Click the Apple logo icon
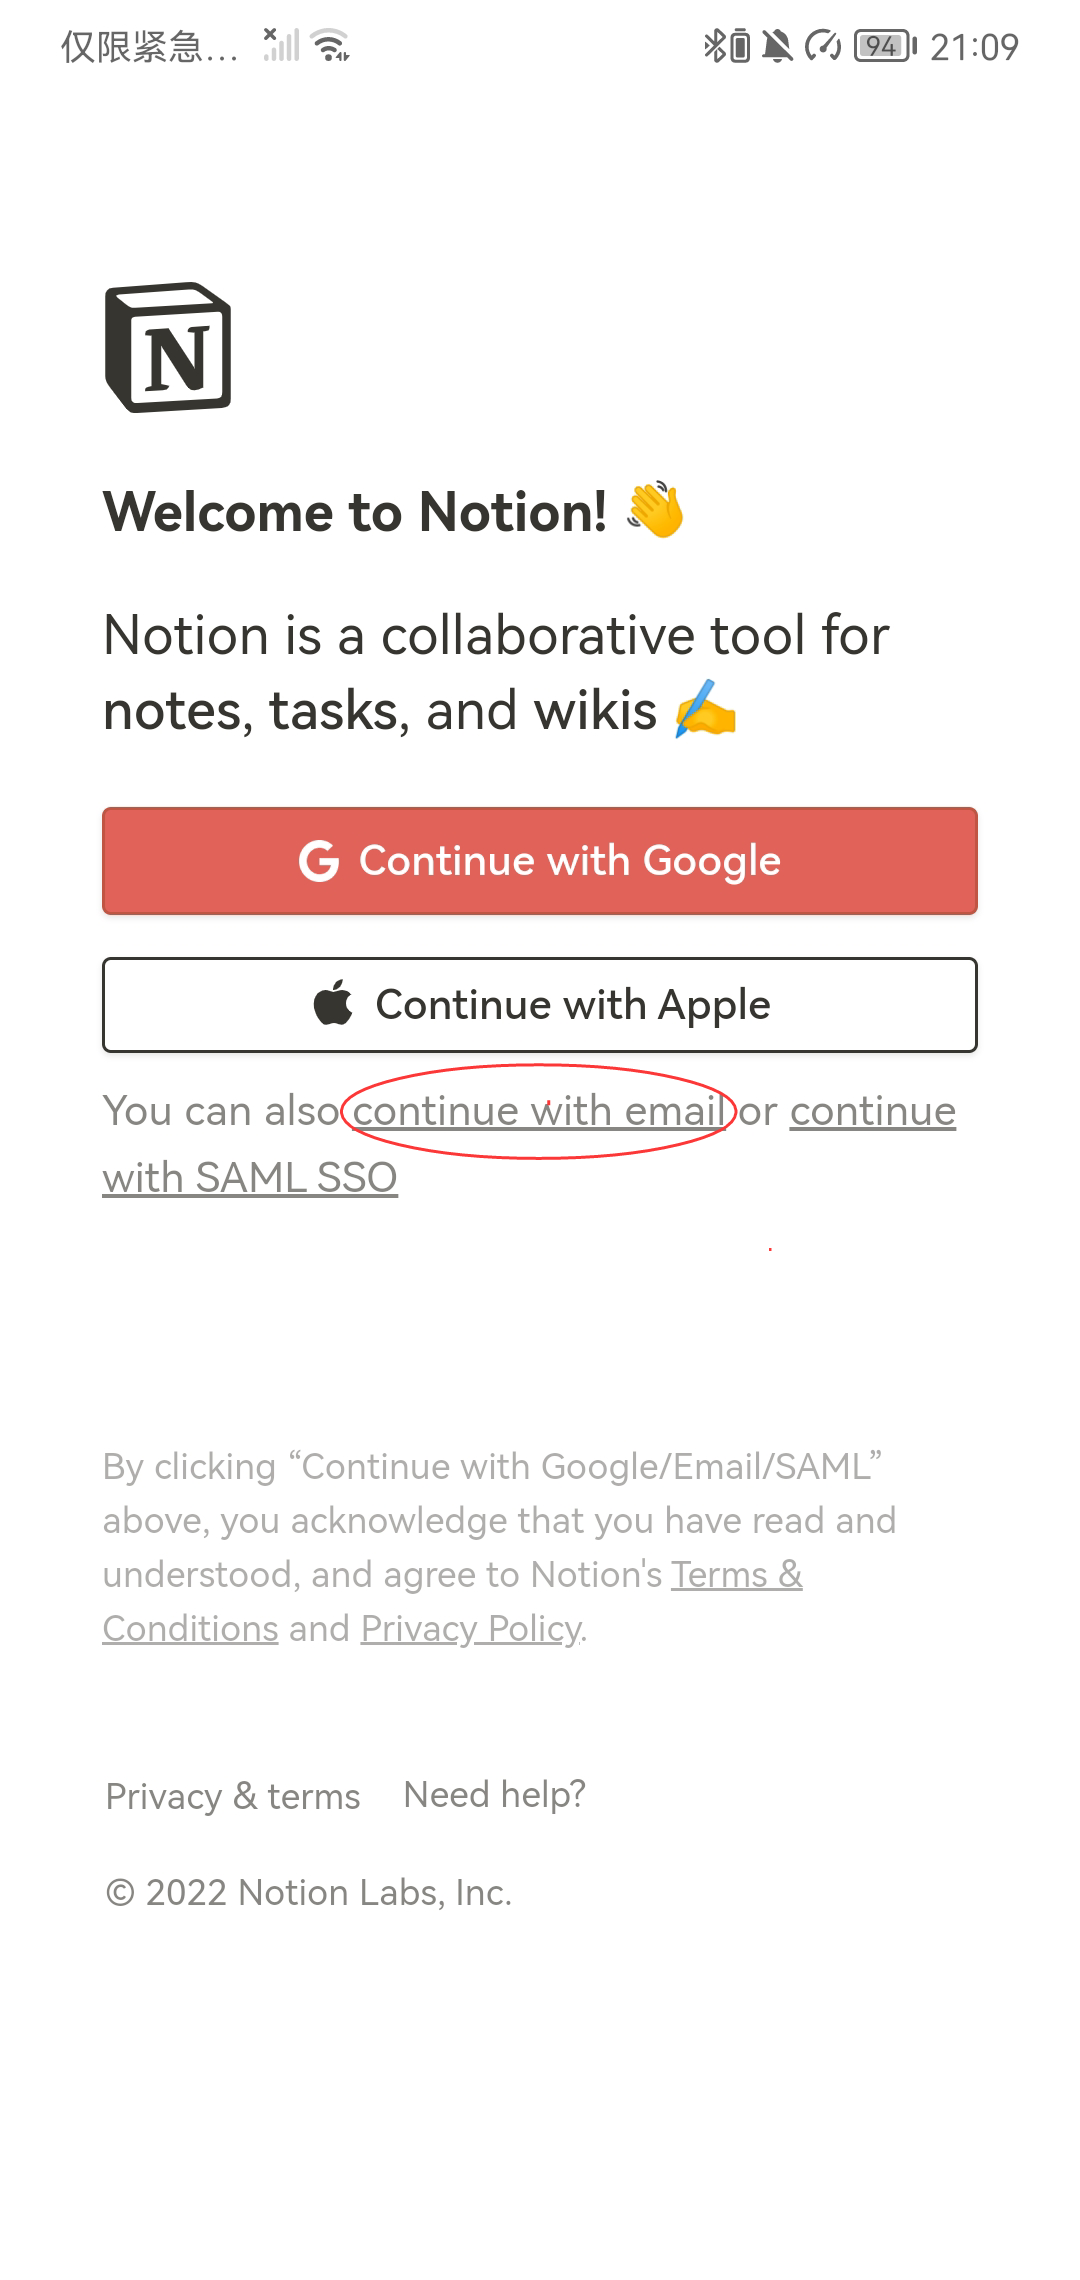 (x=332, y=1004)
